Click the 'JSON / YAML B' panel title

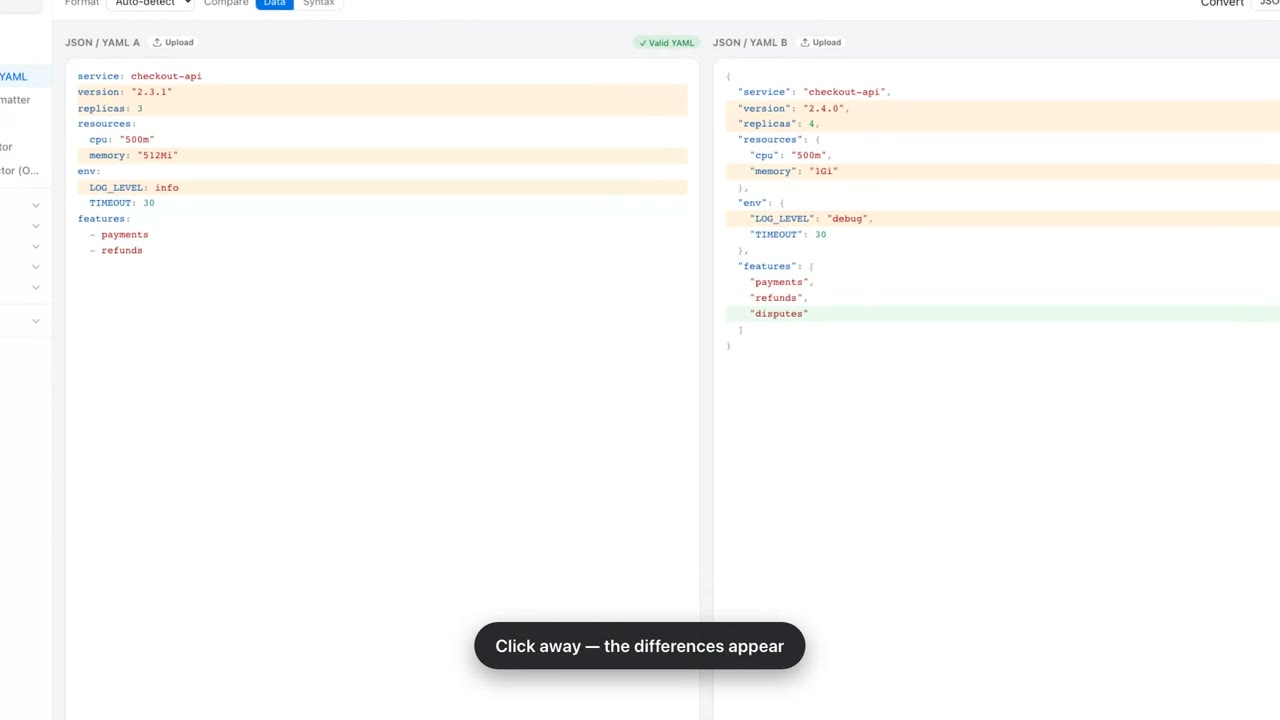(750, 42)
